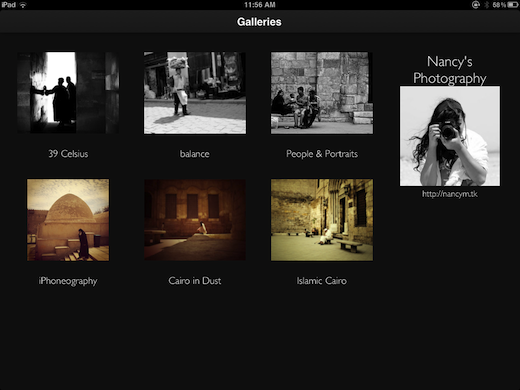
Task: Tap the Galleries title in navigation bar
Action: [259, 22]
